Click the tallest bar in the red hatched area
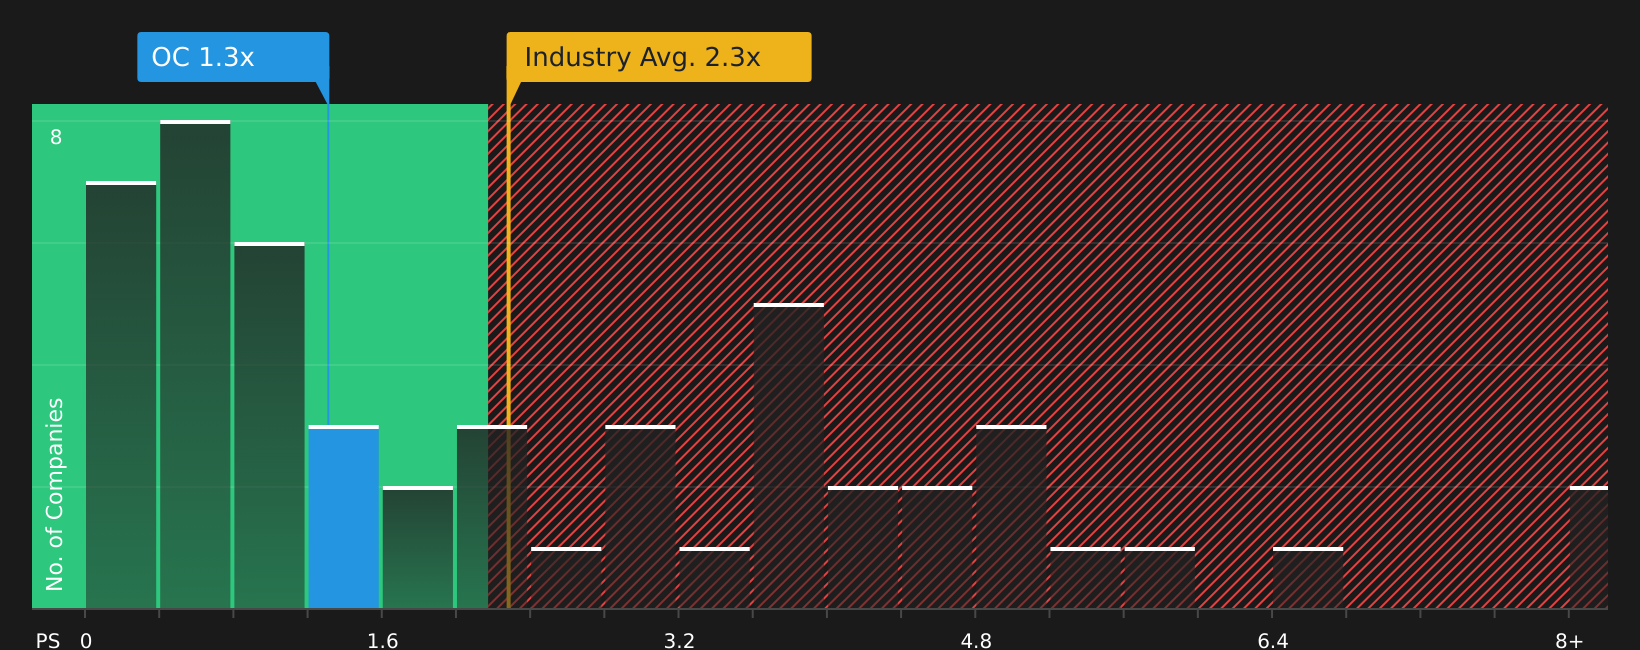This screenshot has width=1640, height=650. click(789, 456)
